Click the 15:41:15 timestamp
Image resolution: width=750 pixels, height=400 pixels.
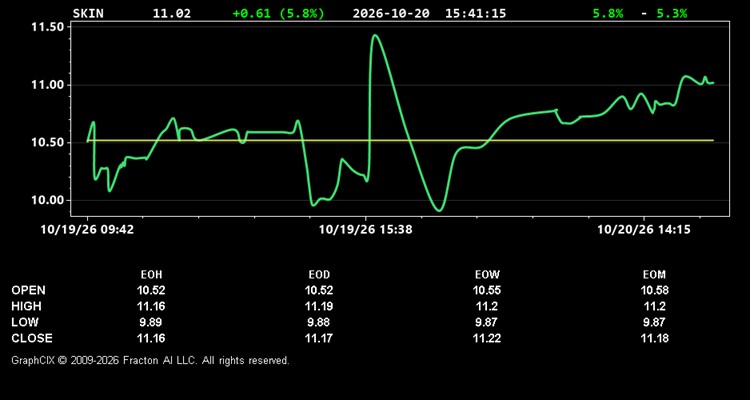tap(475, 13)
